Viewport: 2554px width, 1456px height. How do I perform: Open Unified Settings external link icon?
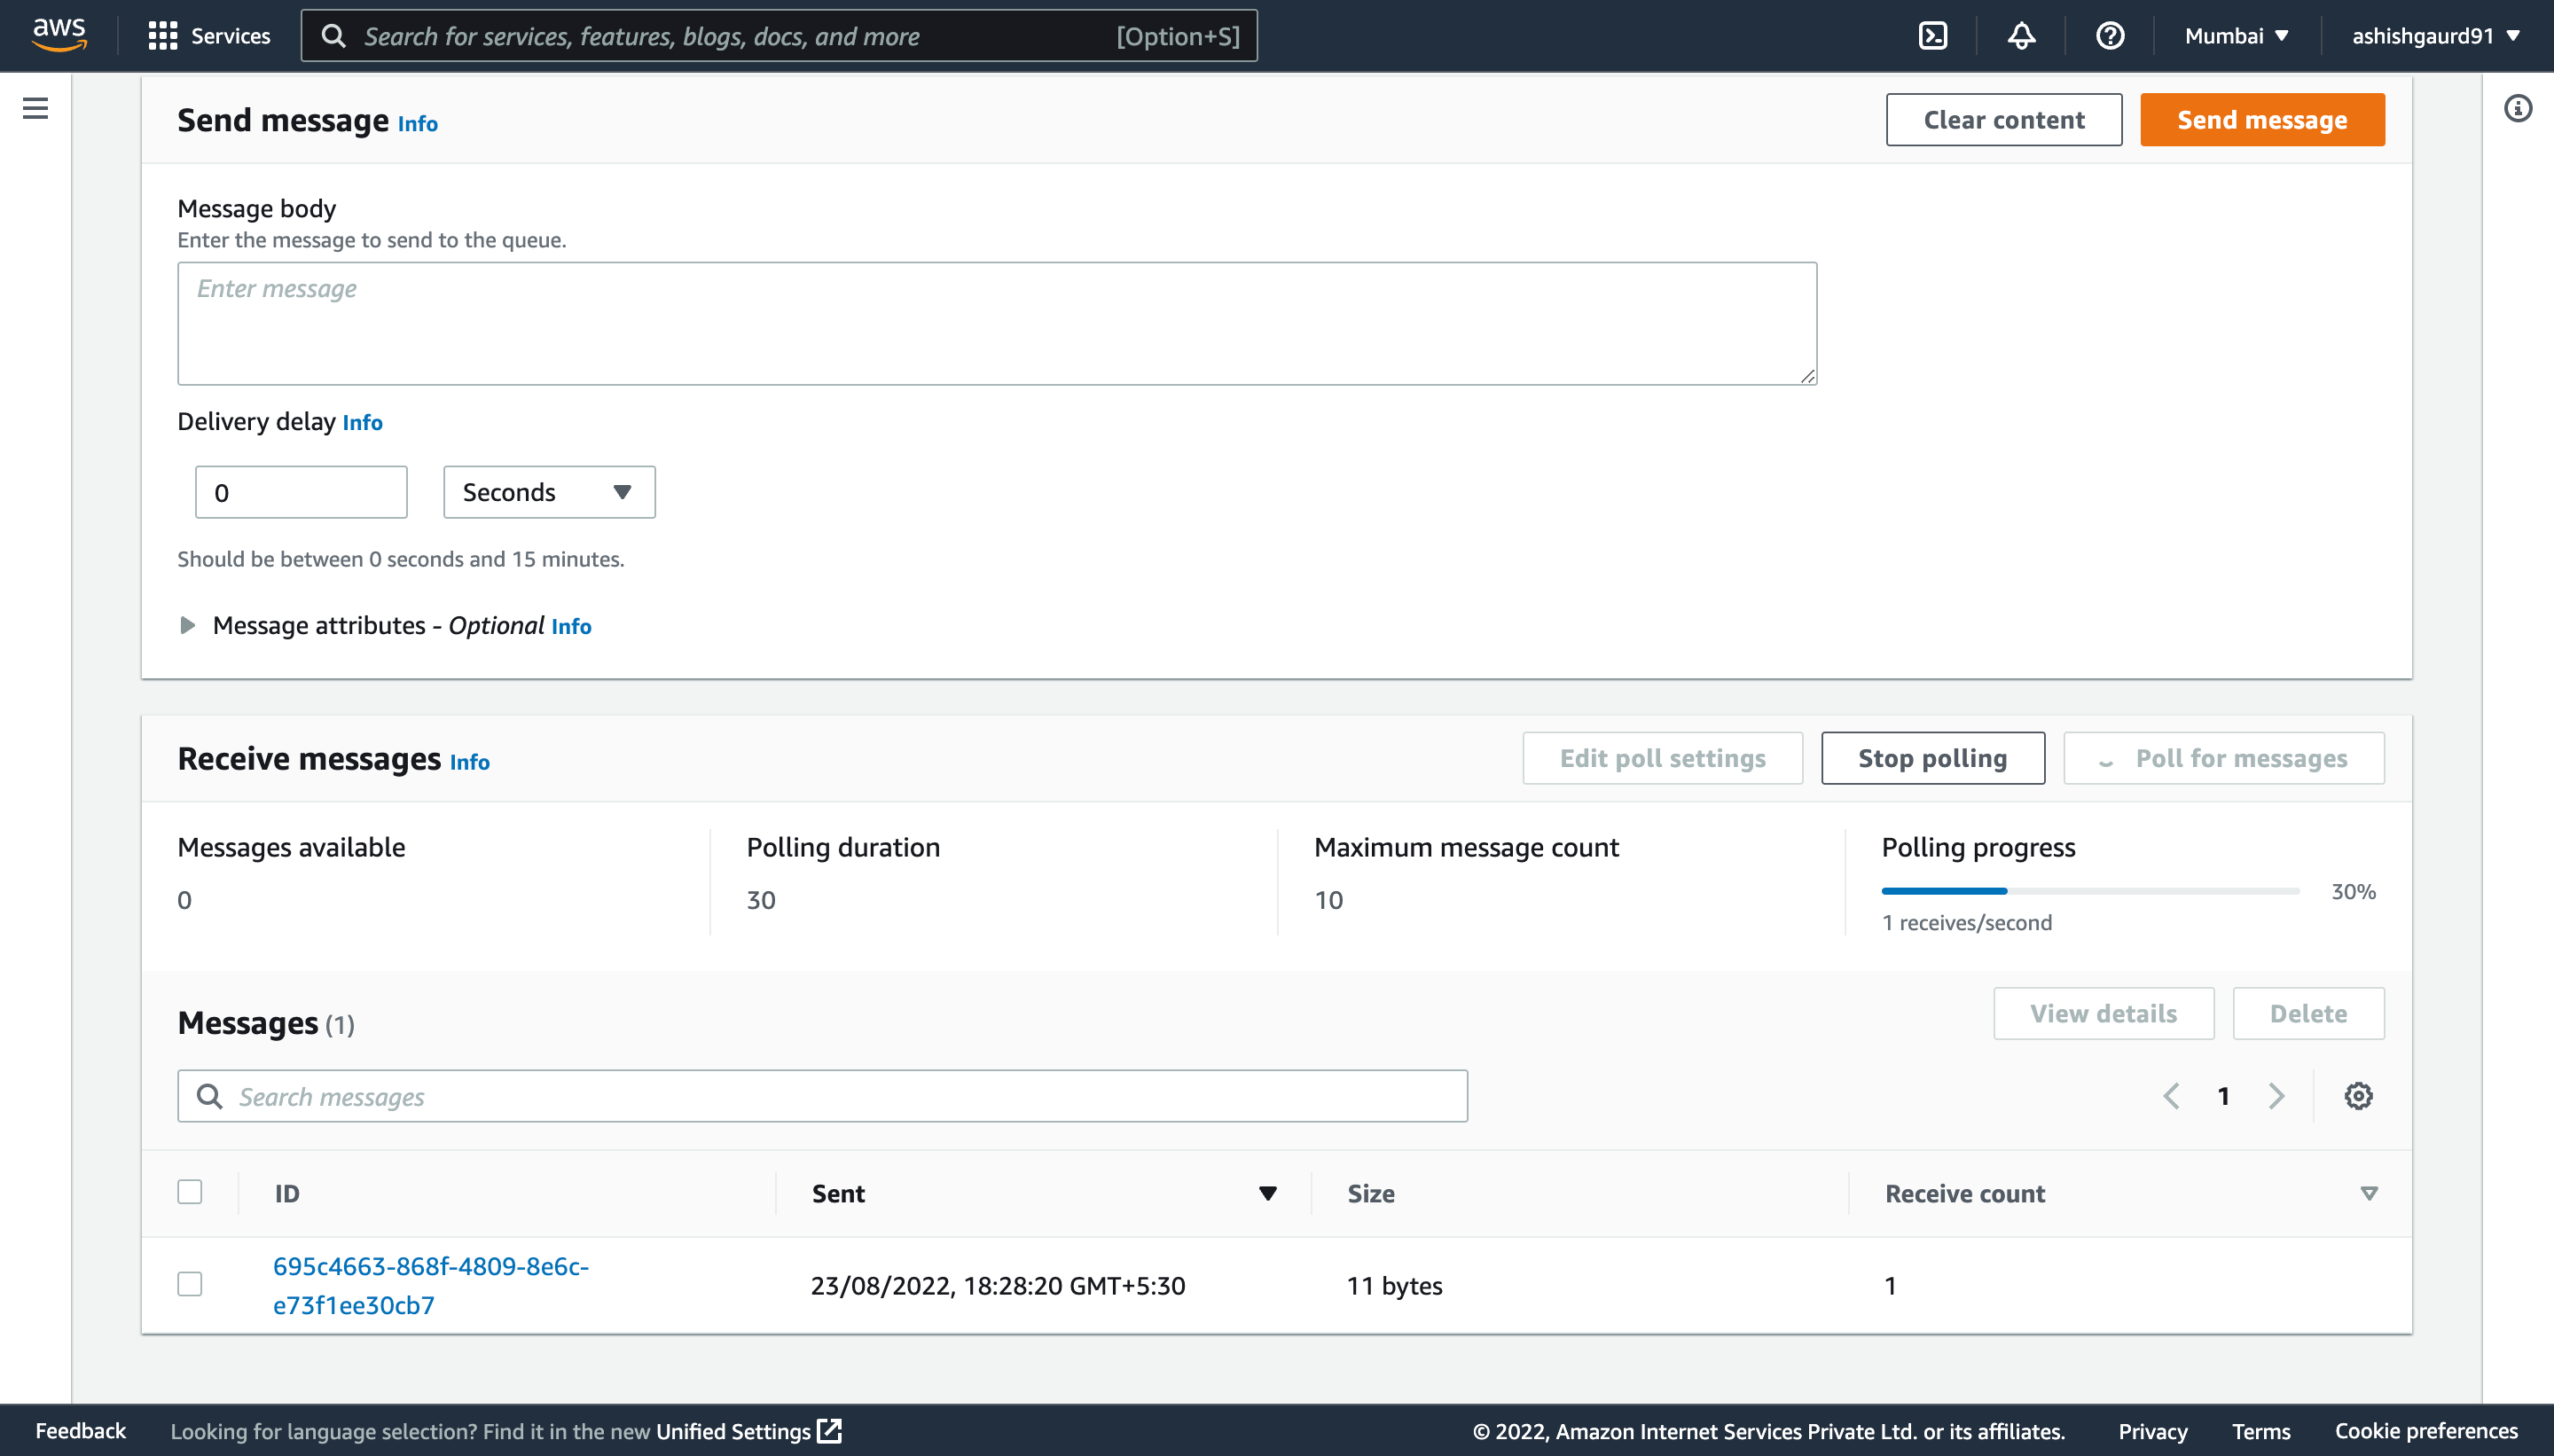tap(829, 1431)
